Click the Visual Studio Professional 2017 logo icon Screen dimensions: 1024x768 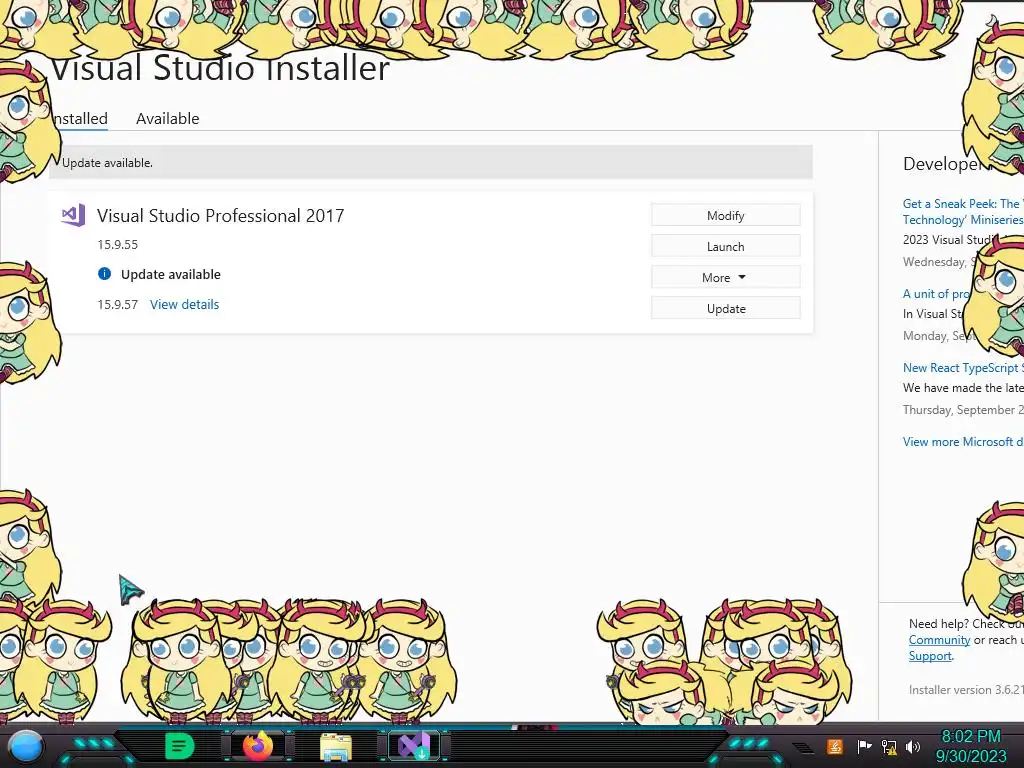coord(73,215)
